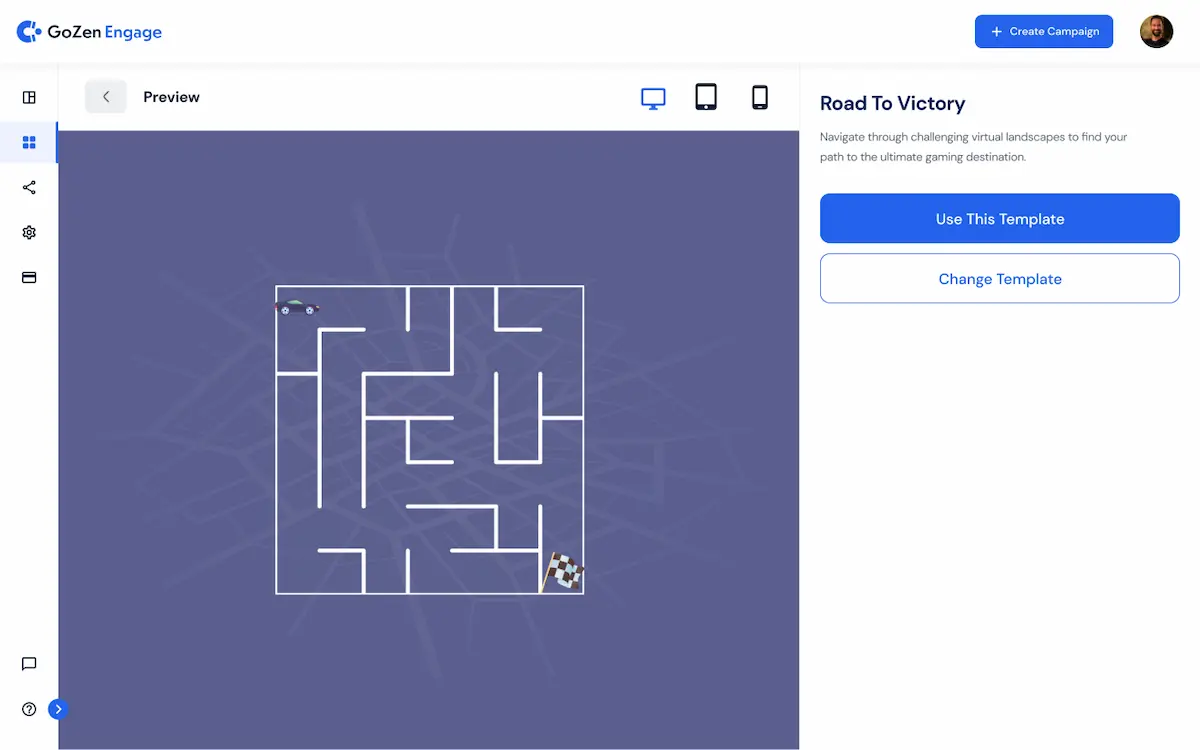Expand the sidebar with arrow button
This screenshot has width=1200, height=750.
tap(58, 709)
